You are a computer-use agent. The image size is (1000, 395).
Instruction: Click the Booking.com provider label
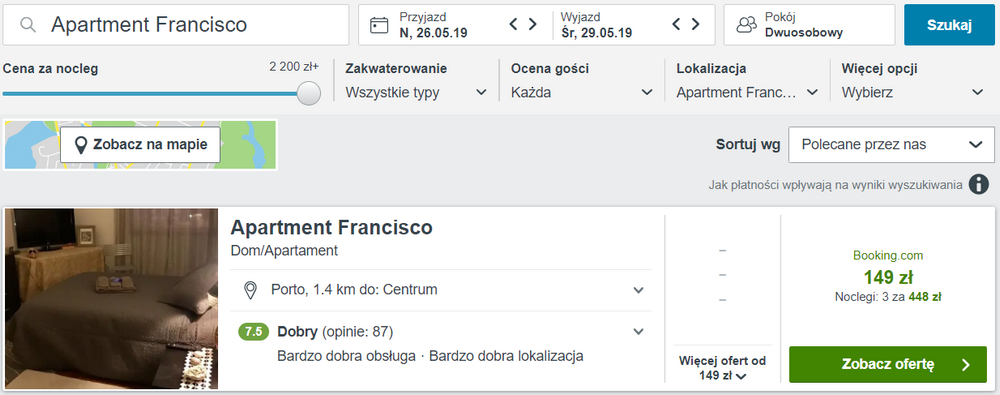(888, 256)
